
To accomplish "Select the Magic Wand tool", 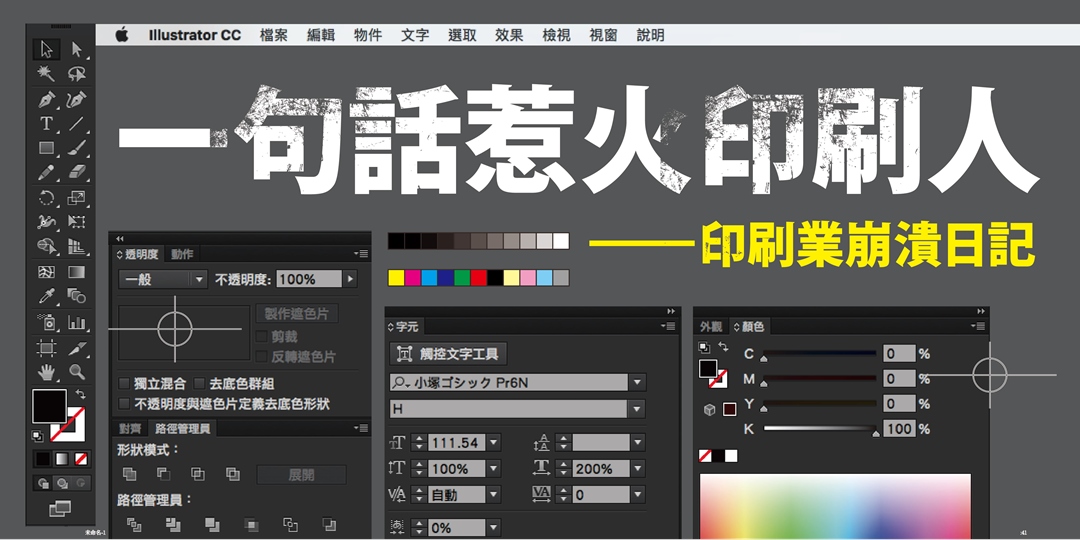I will click(x=46, y=74).
